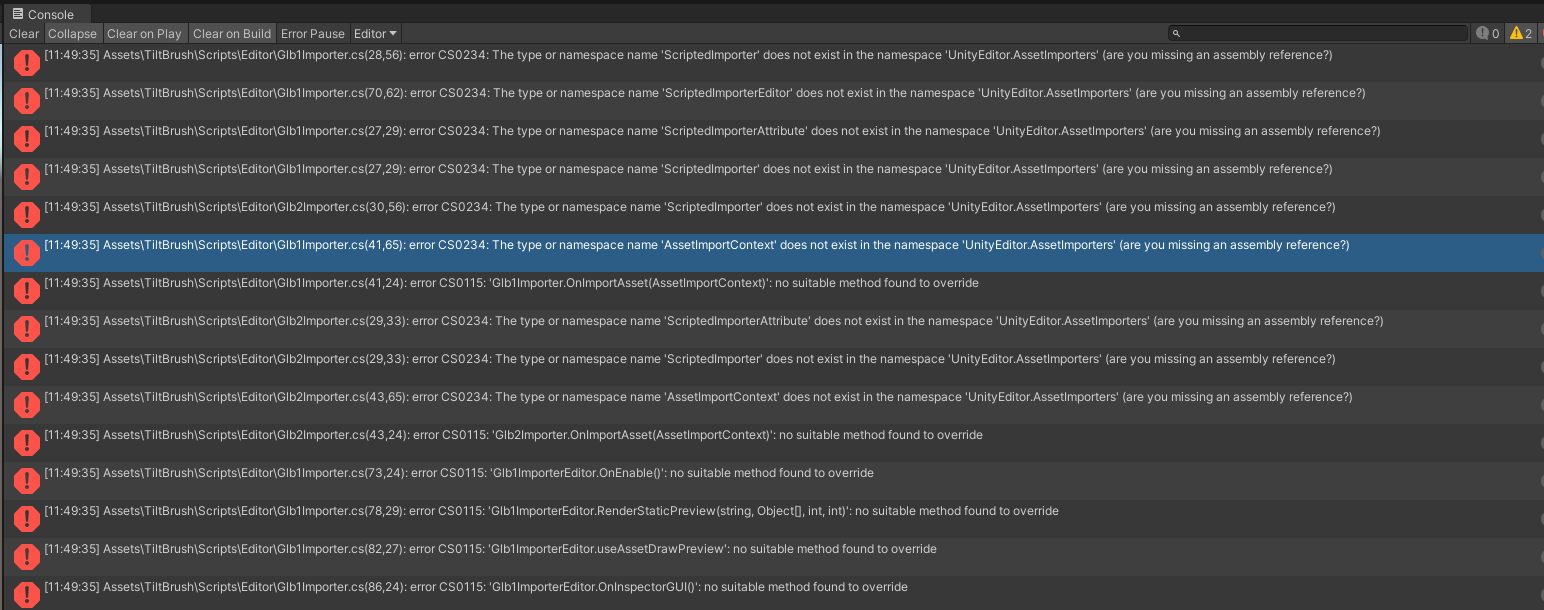
Task: Click inside the console search field
Action: [1320, 32]
